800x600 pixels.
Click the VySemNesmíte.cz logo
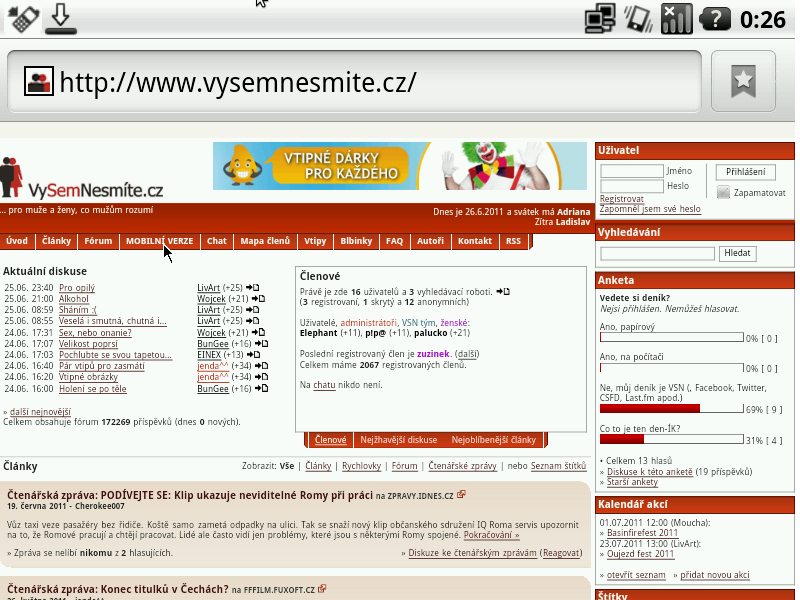point(82,179)
